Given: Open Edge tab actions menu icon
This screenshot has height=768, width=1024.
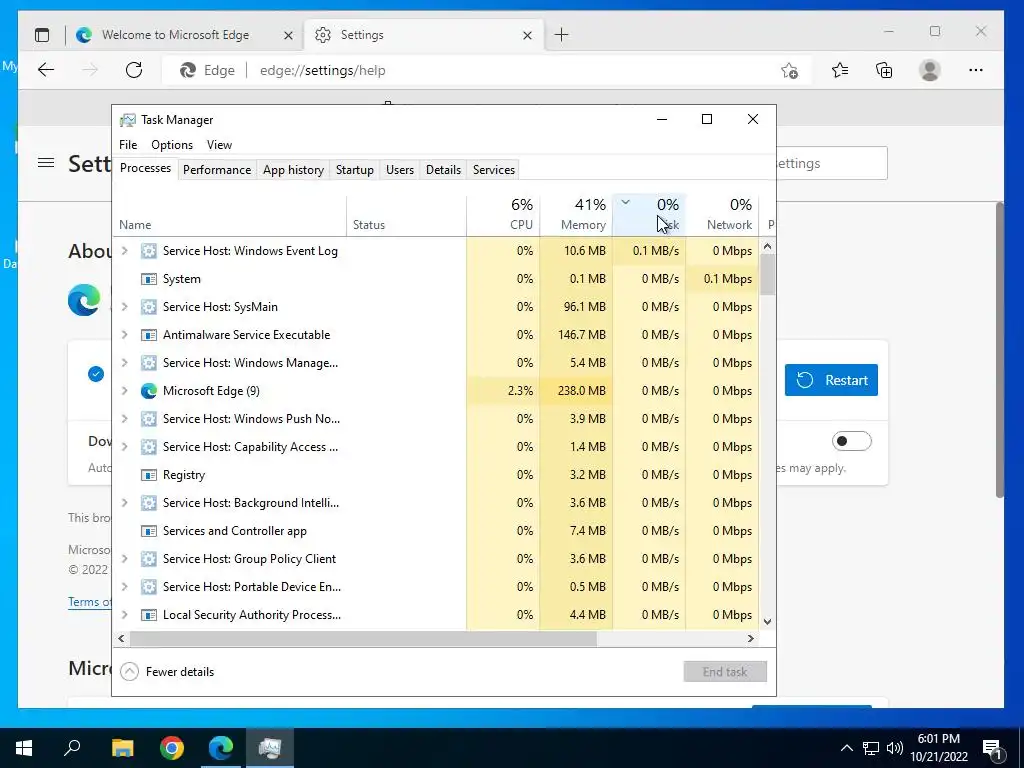Looking at the screenshot, I should [x=42, y=35].
